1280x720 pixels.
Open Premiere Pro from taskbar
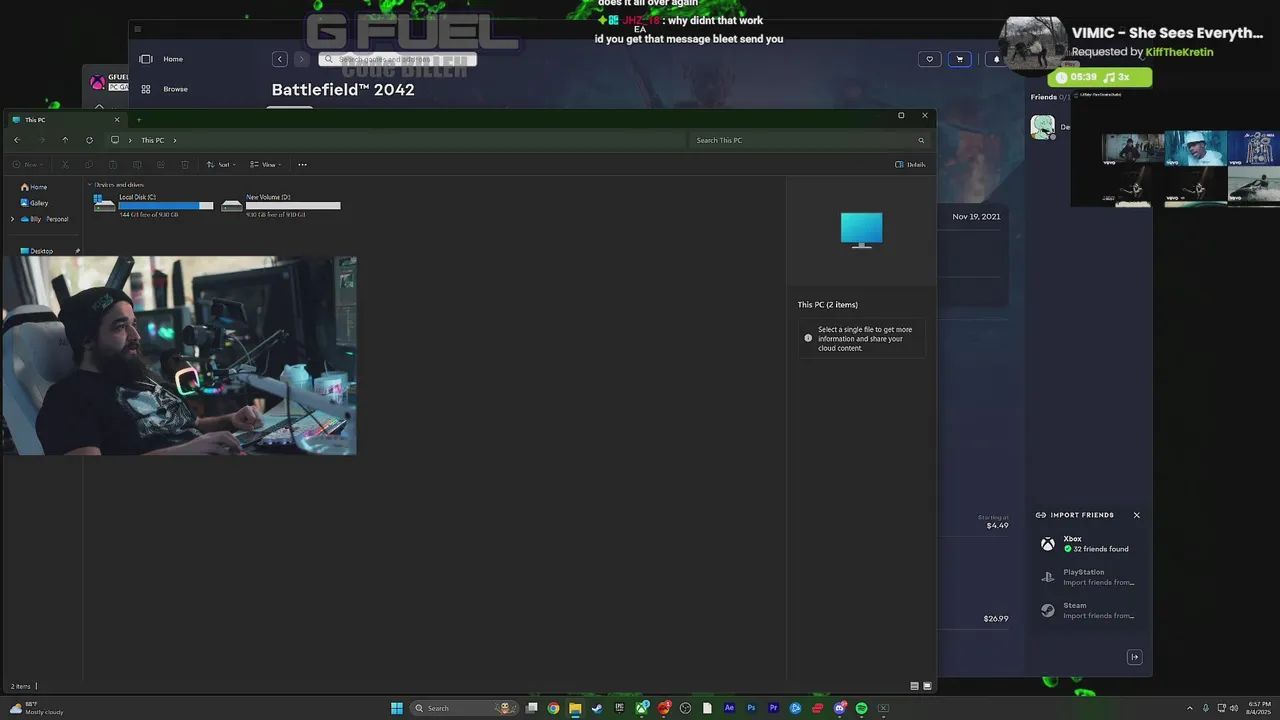click(773, 708)
